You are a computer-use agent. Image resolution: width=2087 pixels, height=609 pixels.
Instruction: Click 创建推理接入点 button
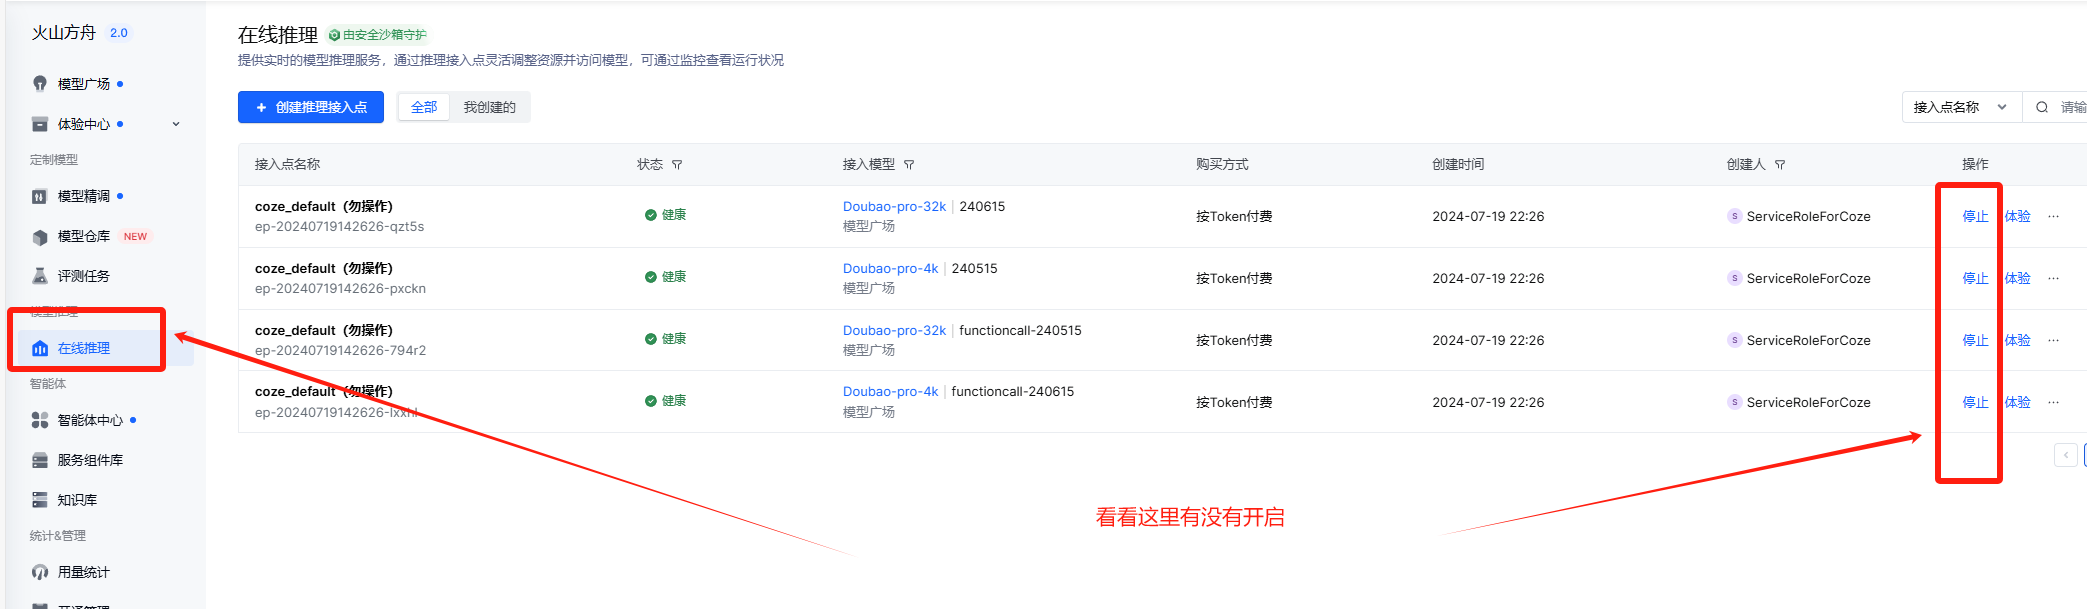pyautogui.click(x=311, y=107)
